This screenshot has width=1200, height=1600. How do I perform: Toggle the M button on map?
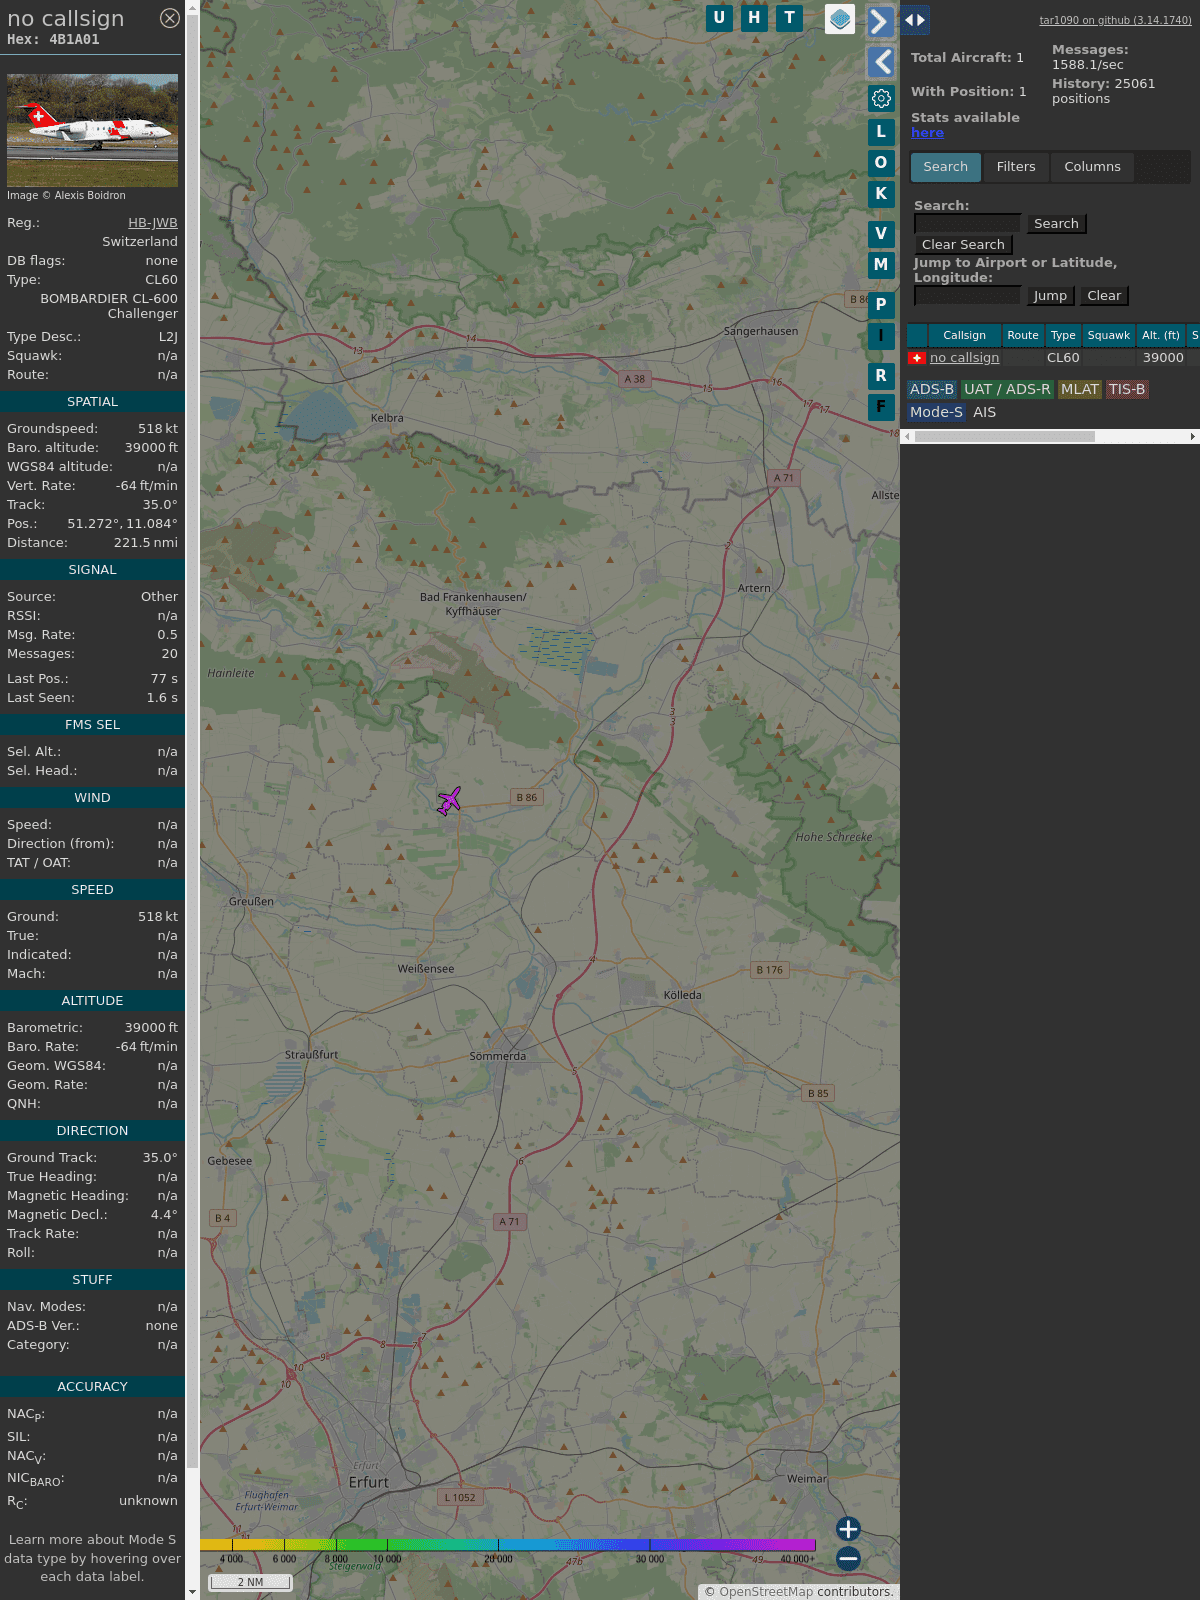[881, 264]
